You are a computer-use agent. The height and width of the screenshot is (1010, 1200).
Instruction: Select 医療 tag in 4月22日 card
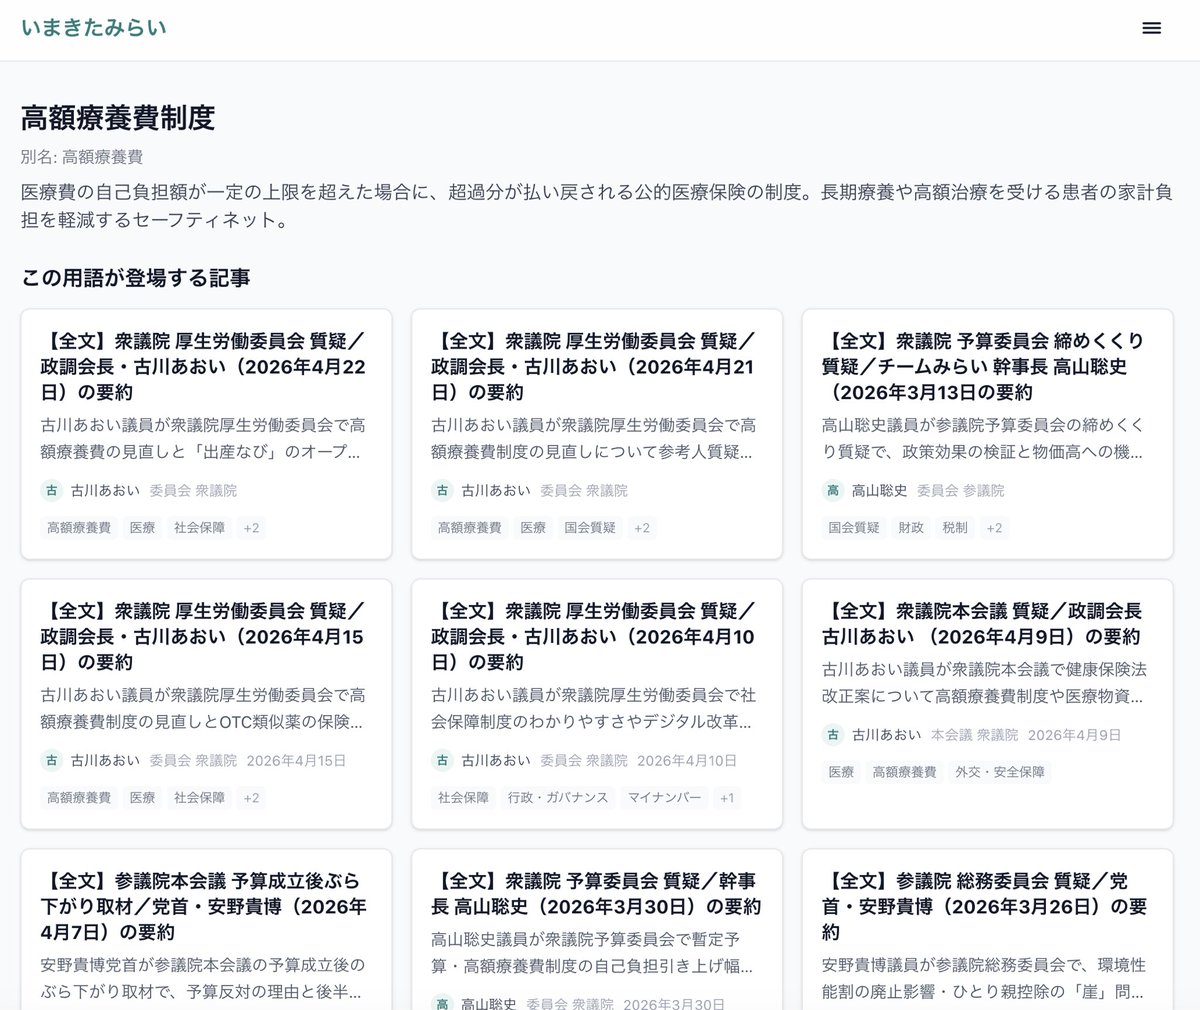[143, 527]
